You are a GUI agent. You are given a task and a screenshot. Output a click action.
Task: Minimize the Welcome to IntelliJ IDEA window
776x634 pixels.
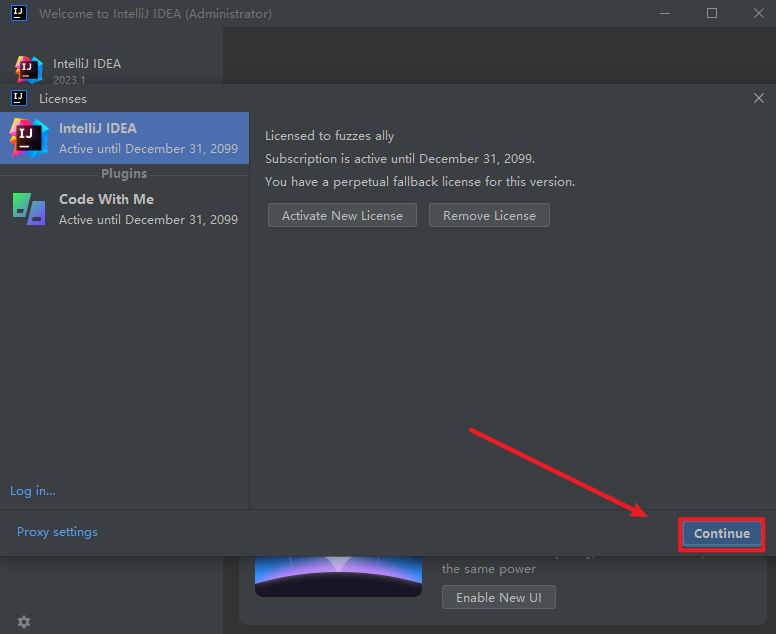[665, 13]
